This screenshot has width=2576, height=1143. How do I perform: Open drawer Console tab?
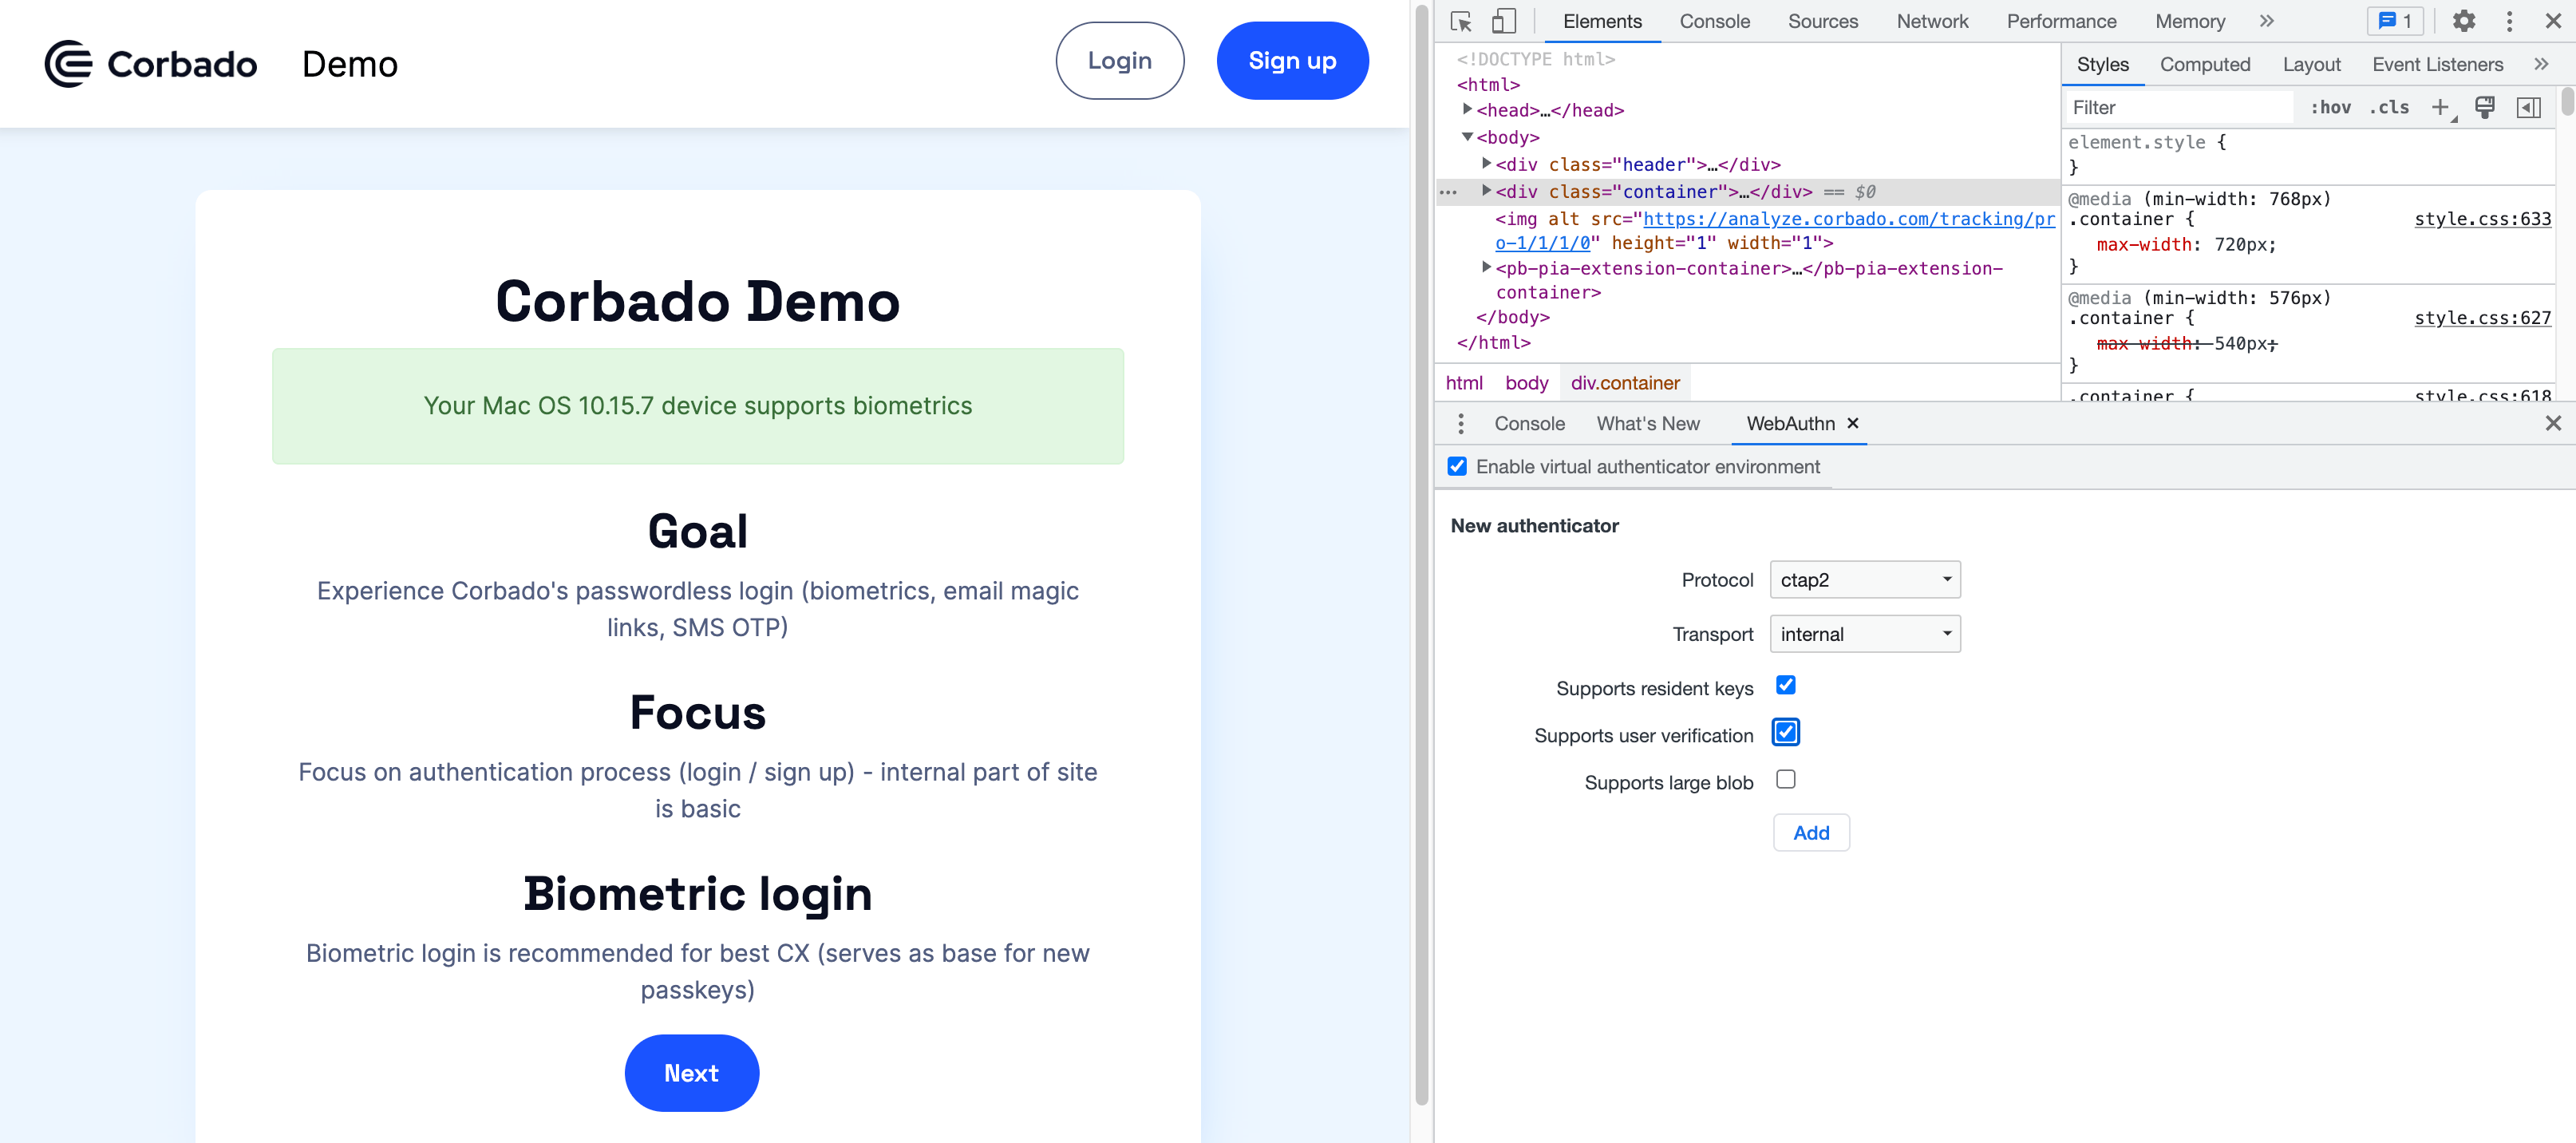point(1529,424)
